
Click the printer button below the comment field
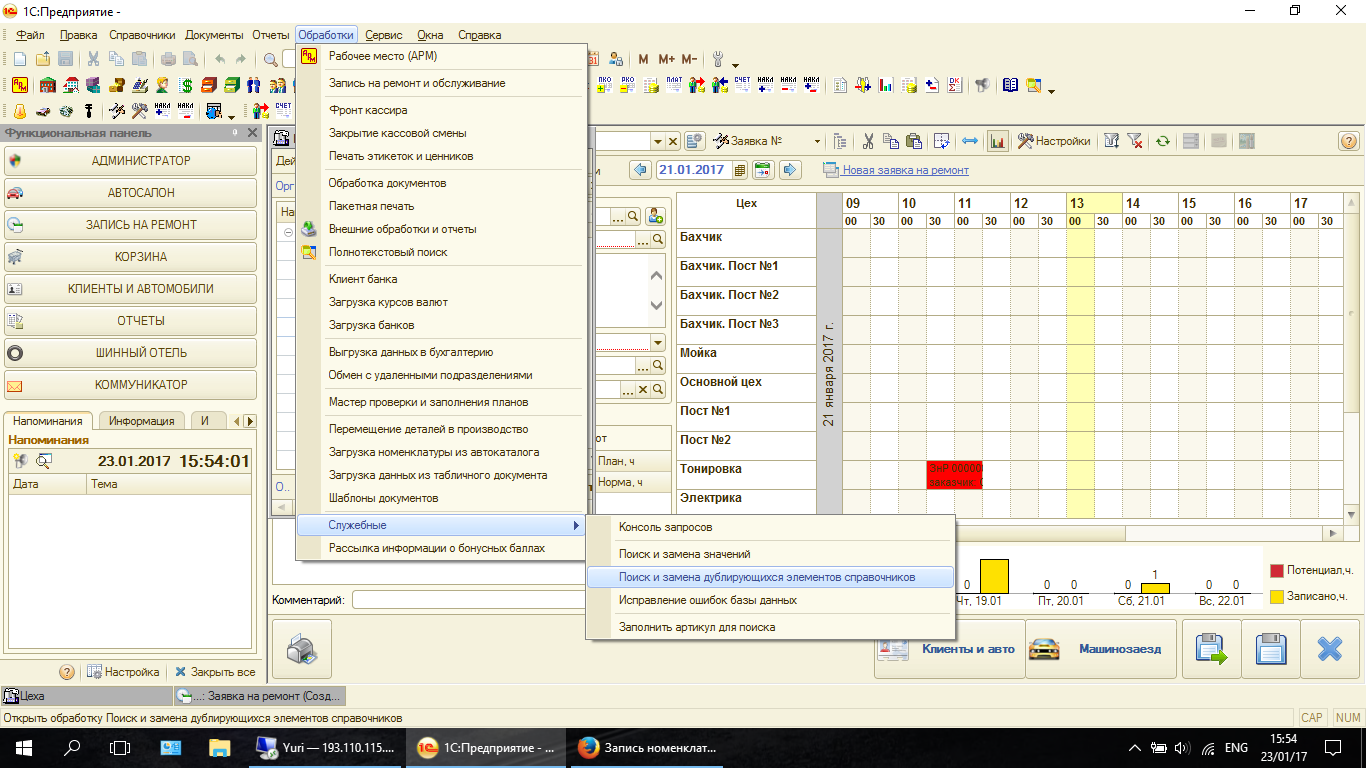click(302, 649)
